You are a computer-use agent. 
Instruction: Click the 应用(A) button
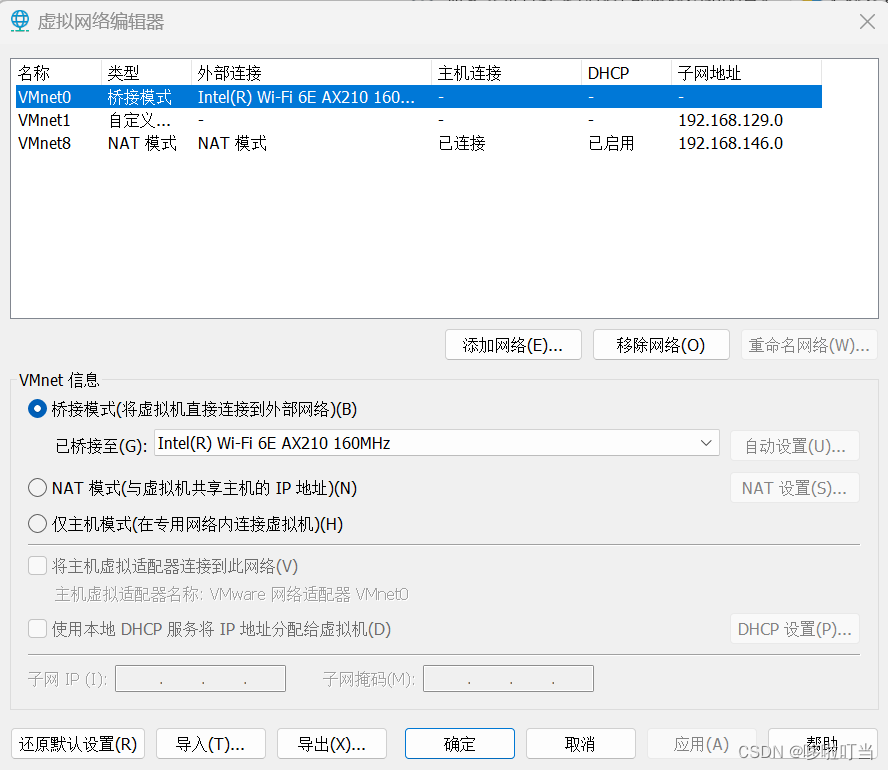pos(702,743)
